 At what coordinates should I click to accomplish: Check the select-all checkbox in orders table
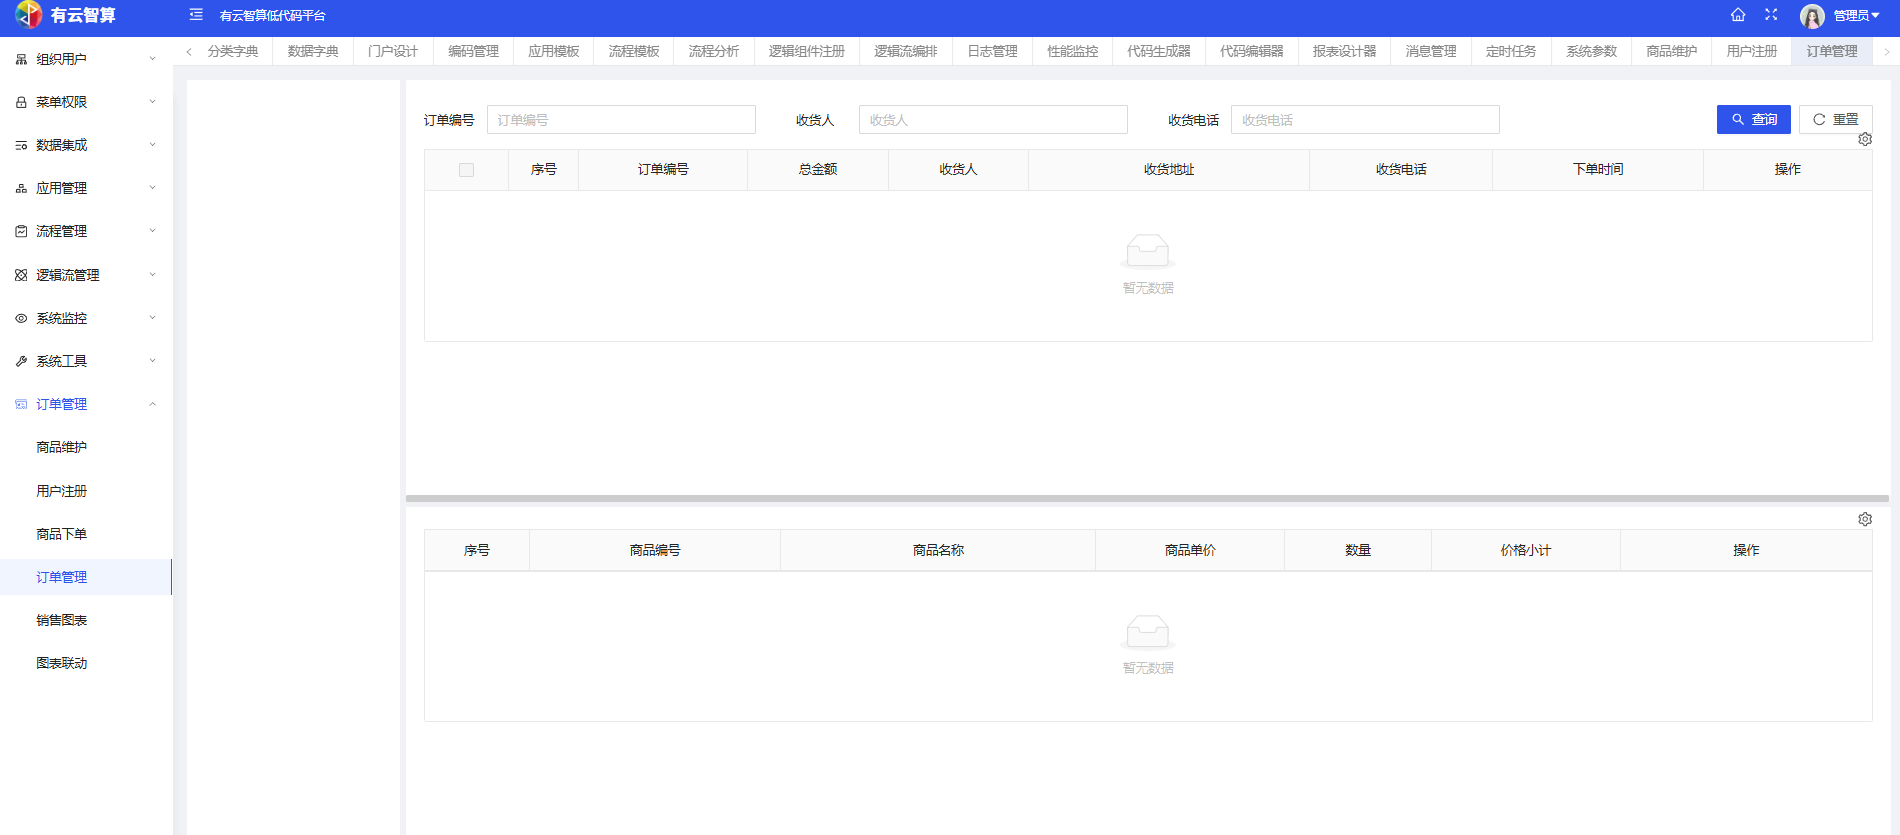point(466,170)
